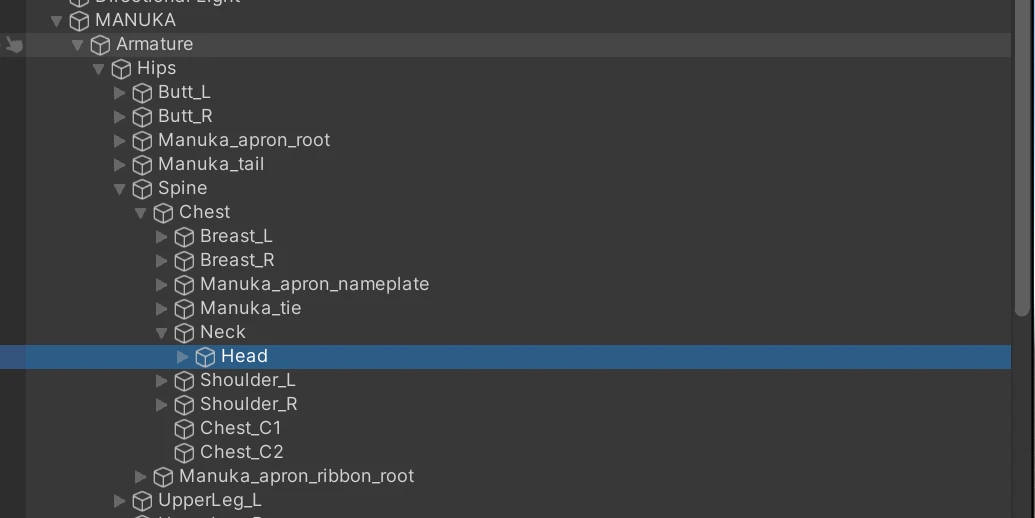Select the Manuka_tie object

pyautogui.click(x=250, y=309)
